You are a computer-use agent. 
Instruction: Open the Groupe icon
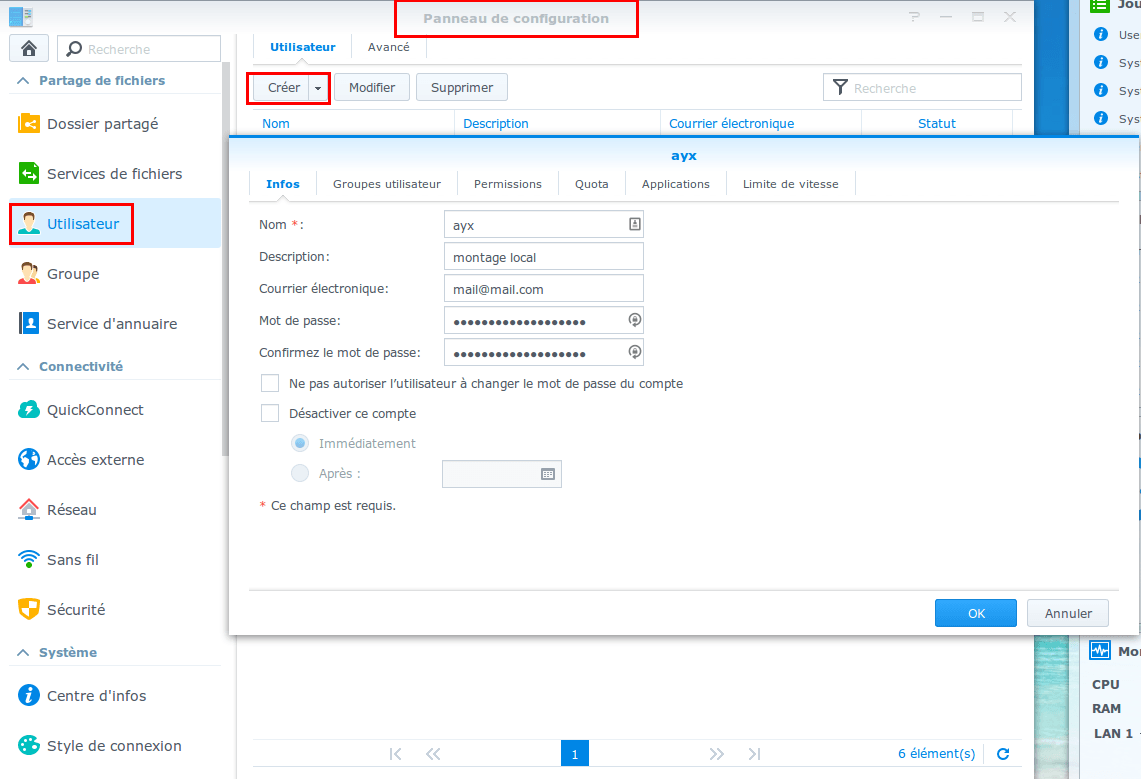28,273
